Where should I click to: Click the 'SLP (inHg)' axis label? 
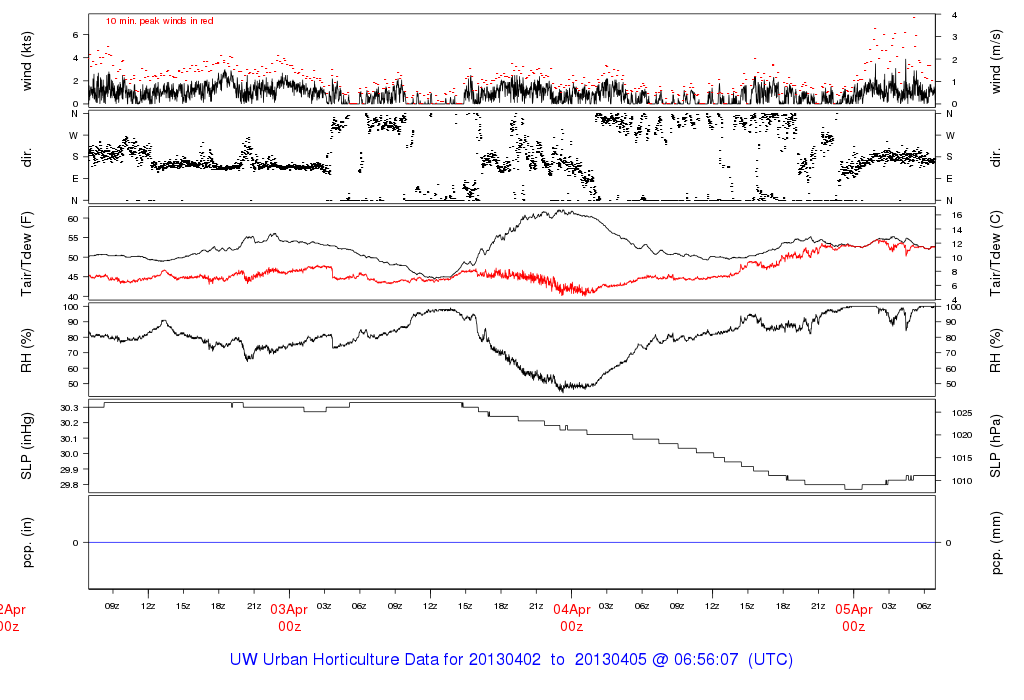click(x=27, y=446)
